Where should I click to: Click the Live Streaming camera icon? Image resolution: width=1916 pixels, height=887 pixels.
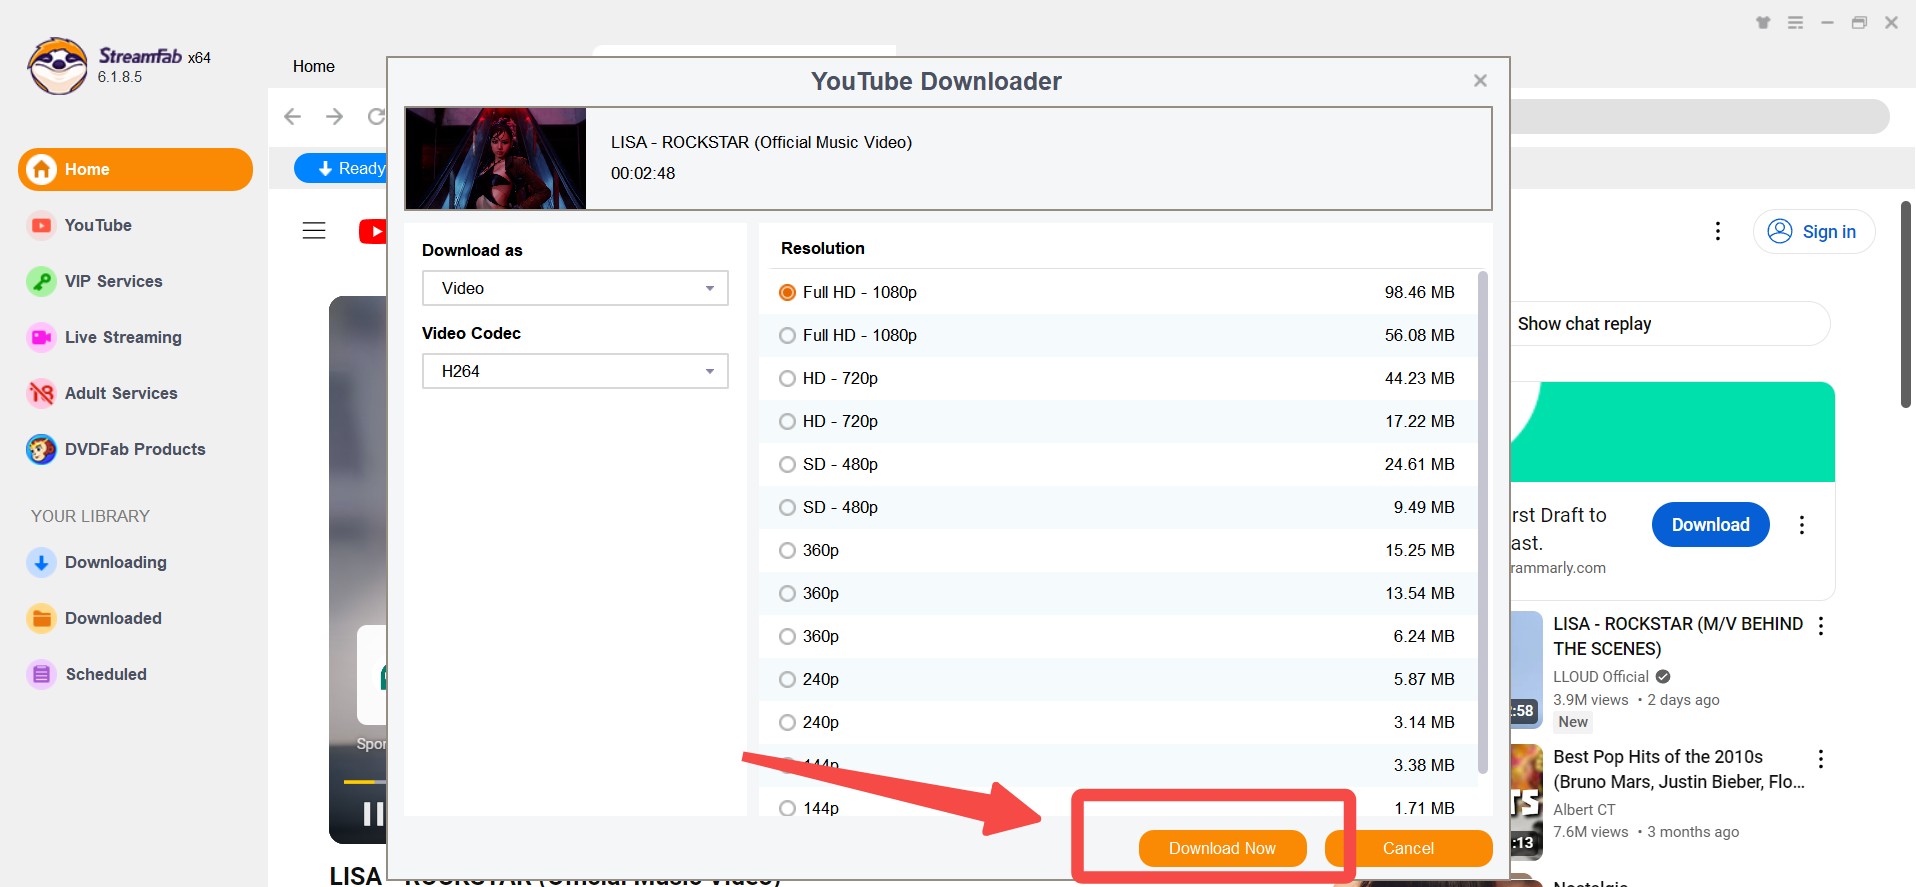(41, 337)
